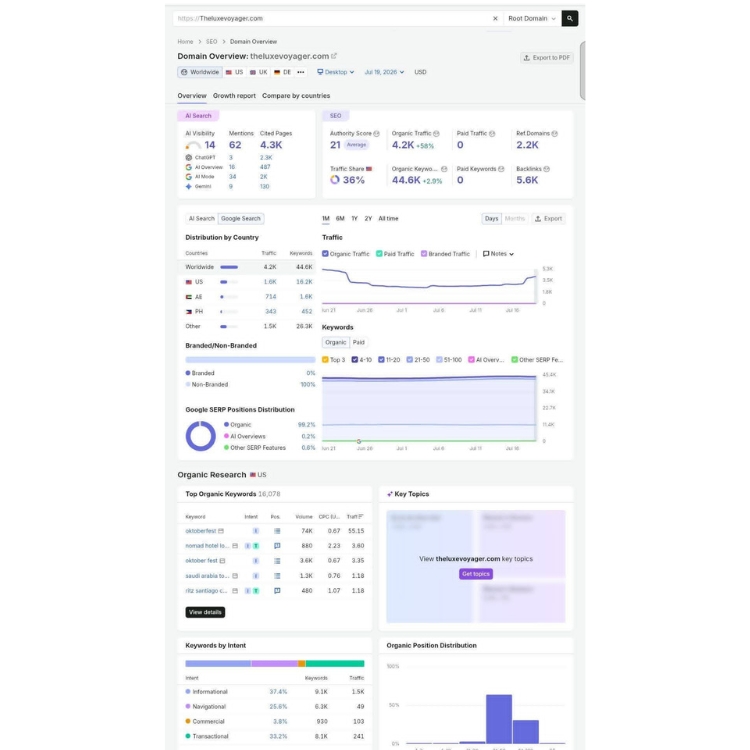The height and width of the screenshot is (750, 750).
Task: Switch to the Overview tab
Action: pos(192,96)
